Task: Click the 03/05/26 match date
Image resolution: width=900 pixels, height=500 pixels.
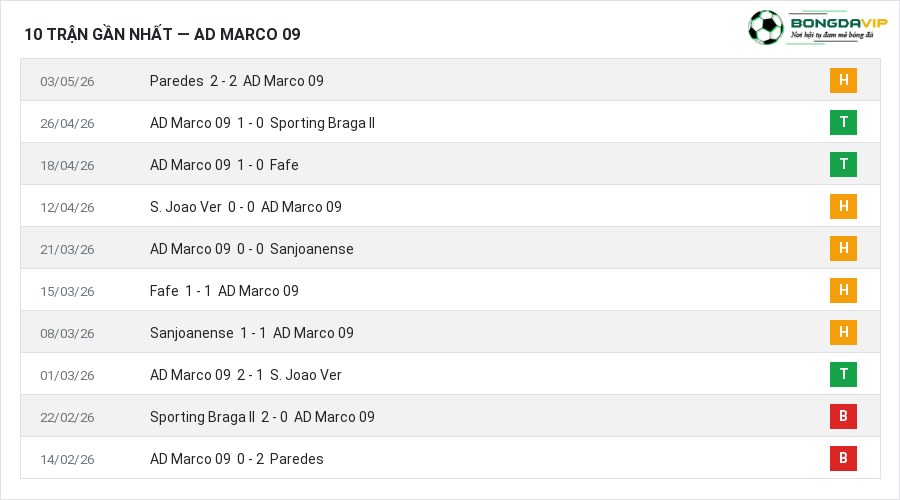Action: (67, 82)
